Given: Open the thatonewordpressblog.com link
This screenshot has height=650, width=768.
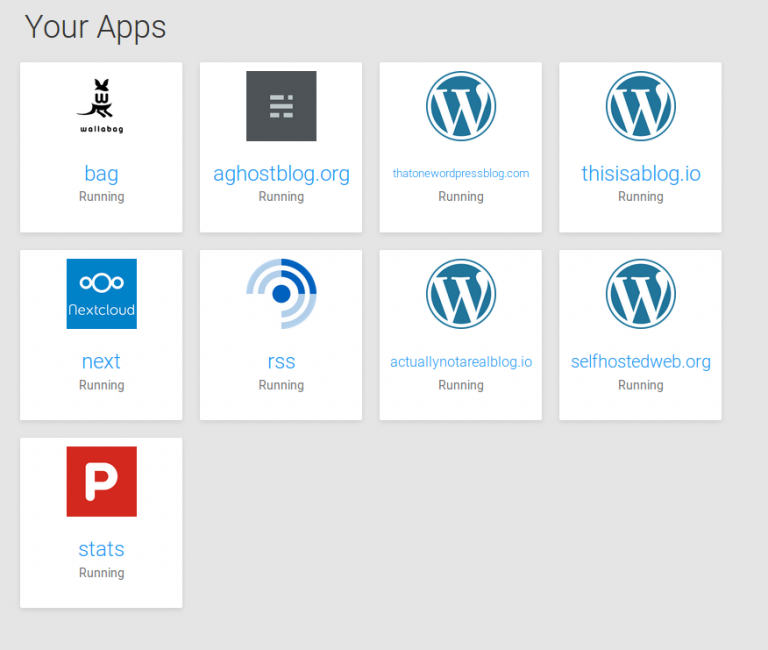Looking at the screenshot, I should click(461, 173).
